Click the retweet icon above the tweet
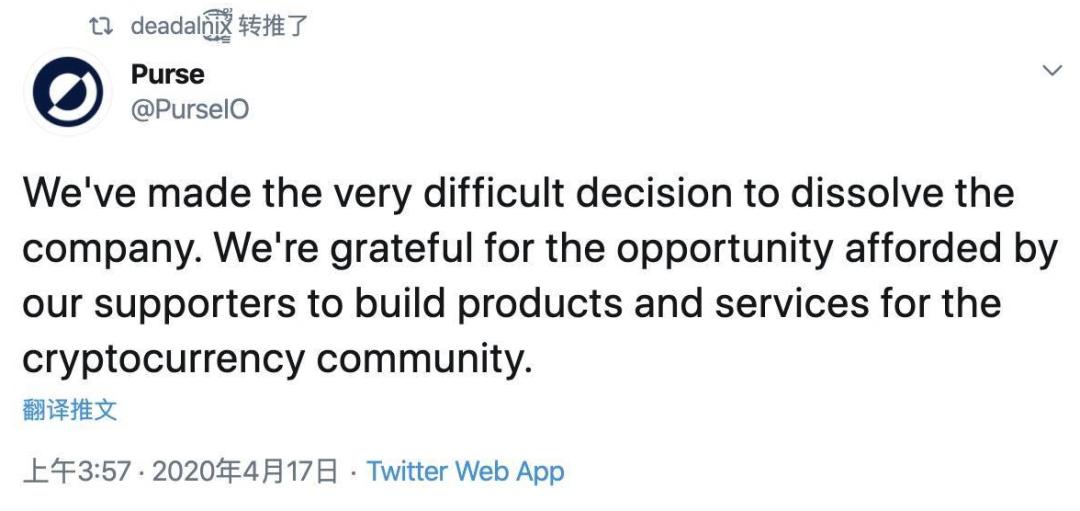 (x=100, y=27)
